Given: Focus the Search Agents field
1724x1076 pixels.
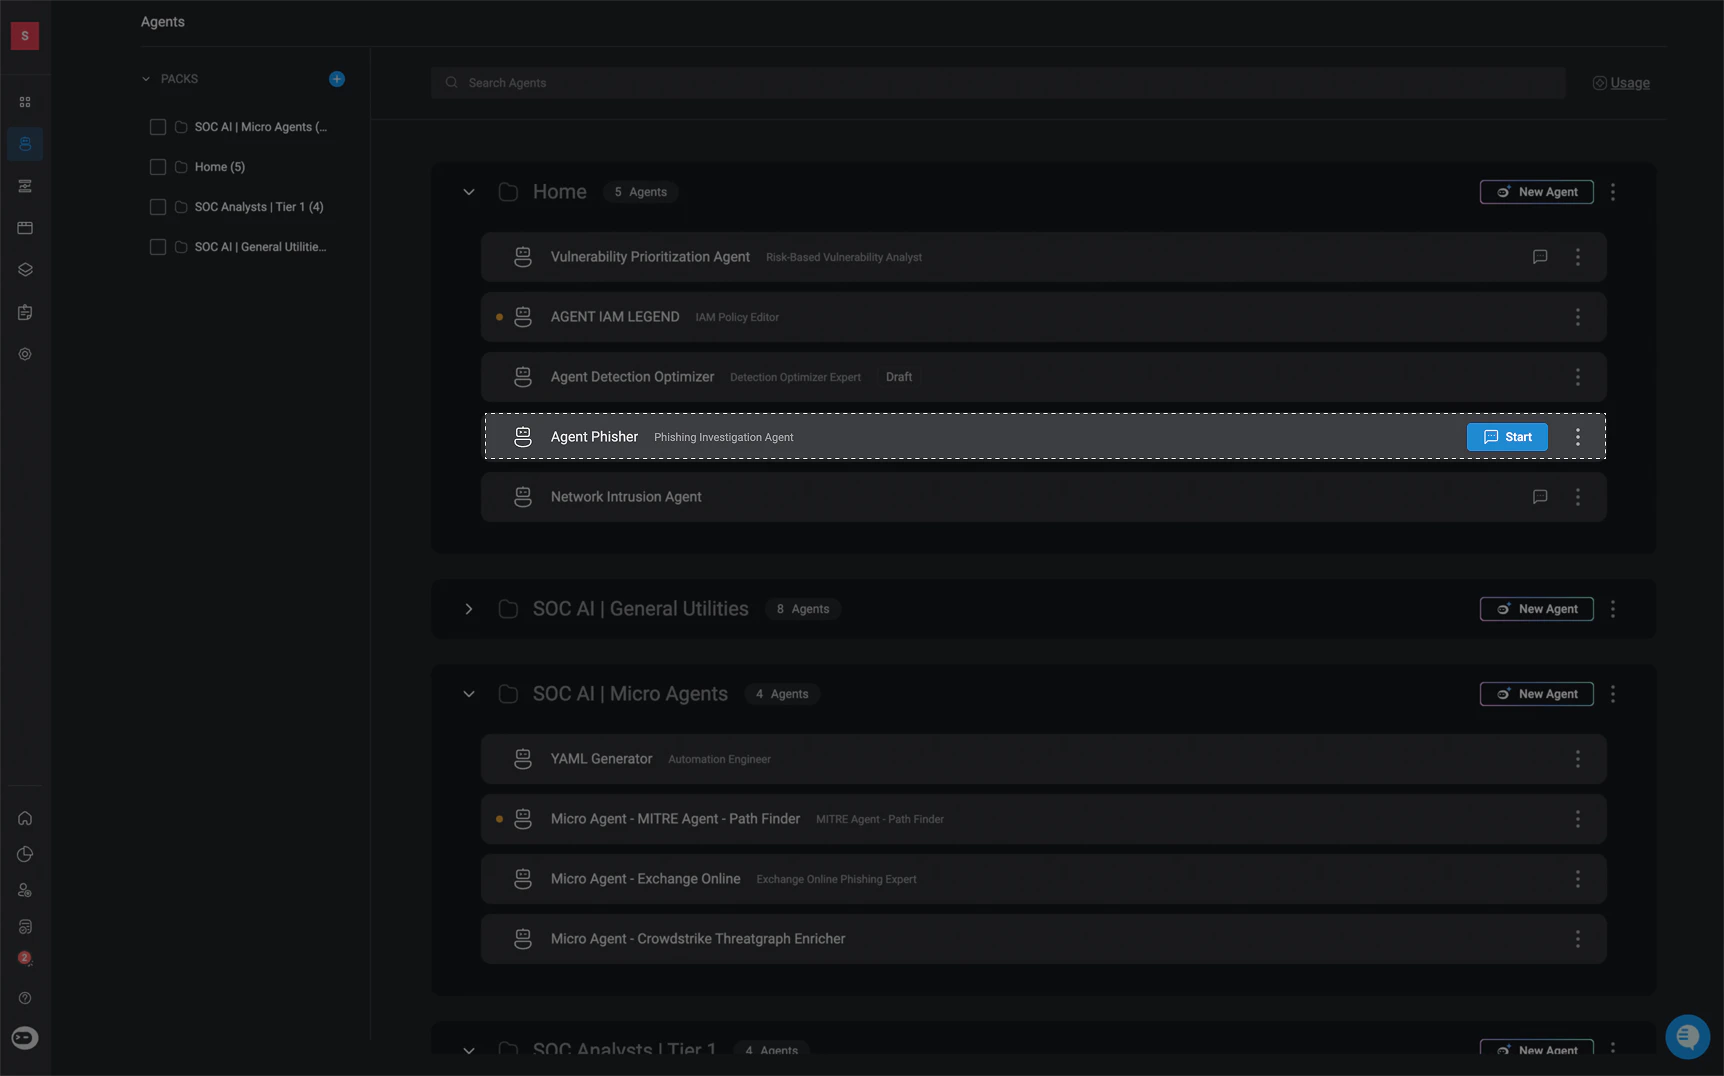Looking at the screenshot, I should coord(998,83).
